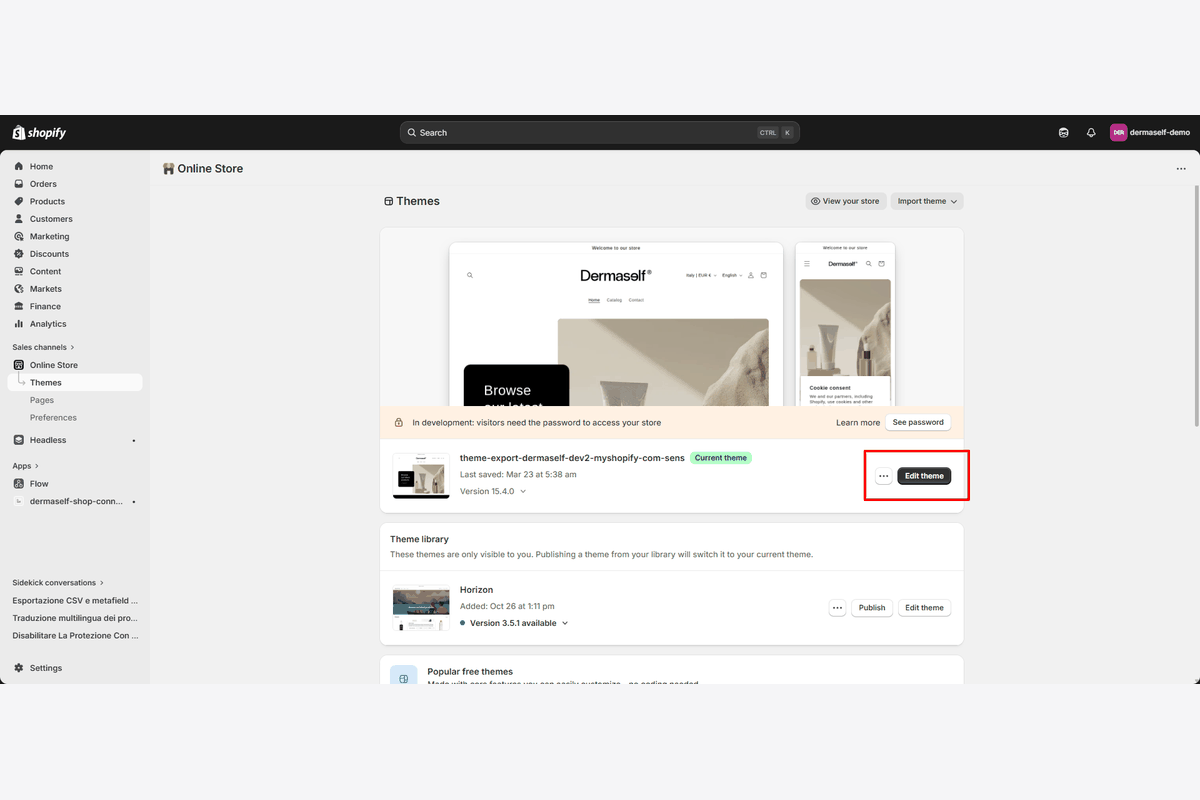Open the notifications bell
The image size is (1200, 800).
[1091, 133]
